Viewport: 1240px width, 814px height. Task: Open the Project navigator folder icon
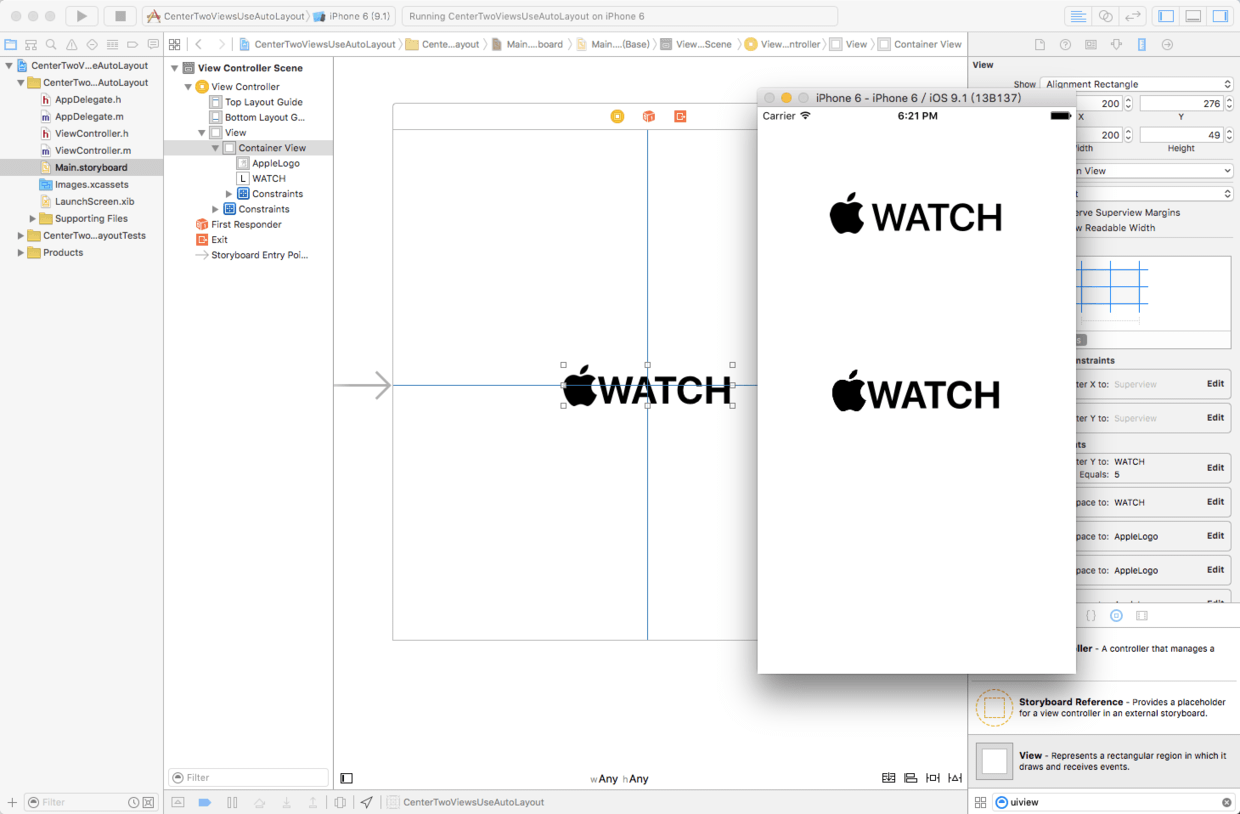(x=10, y=45)
